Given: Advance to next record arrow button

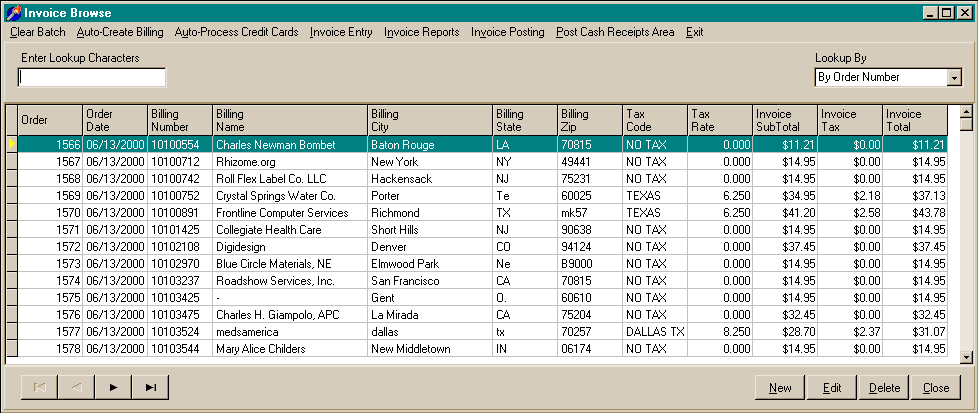Looking at the screenshot, I should click(x=113, y=387).
